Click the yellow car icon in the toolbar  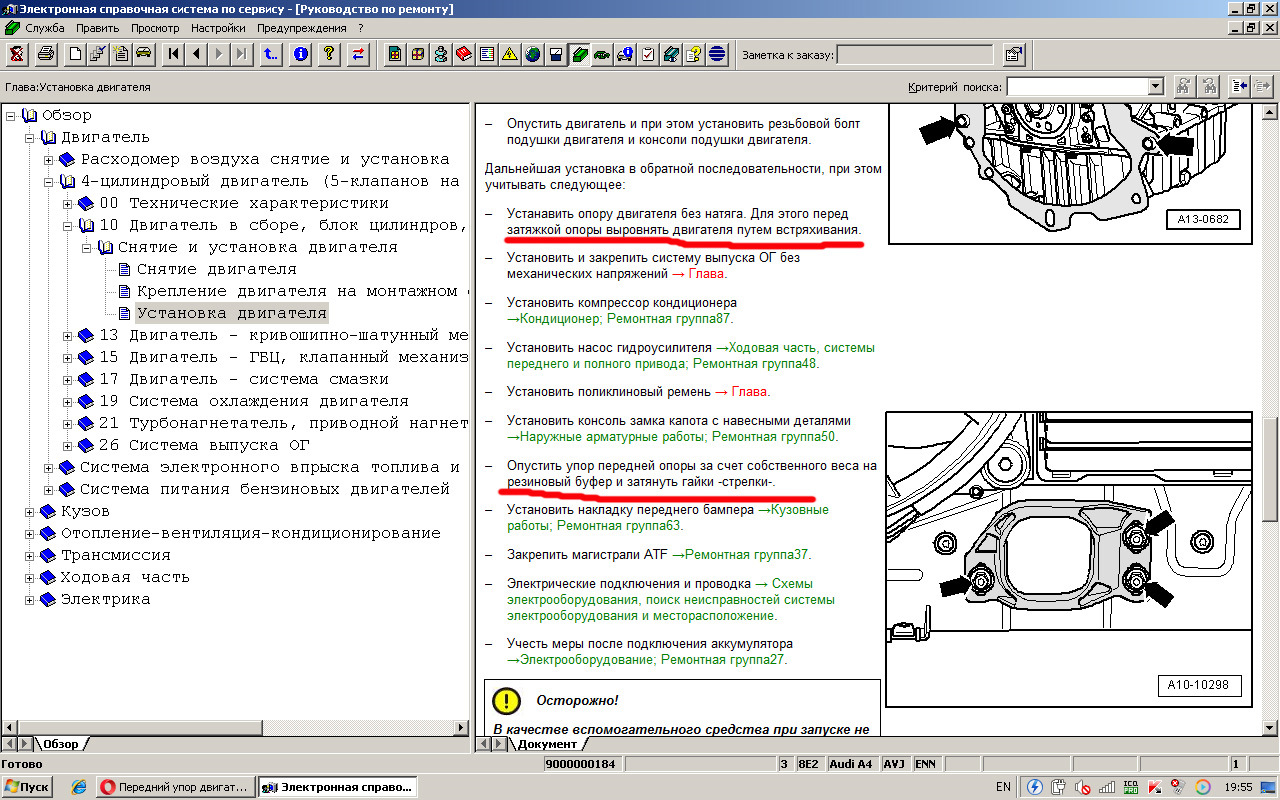coord(143,54)
